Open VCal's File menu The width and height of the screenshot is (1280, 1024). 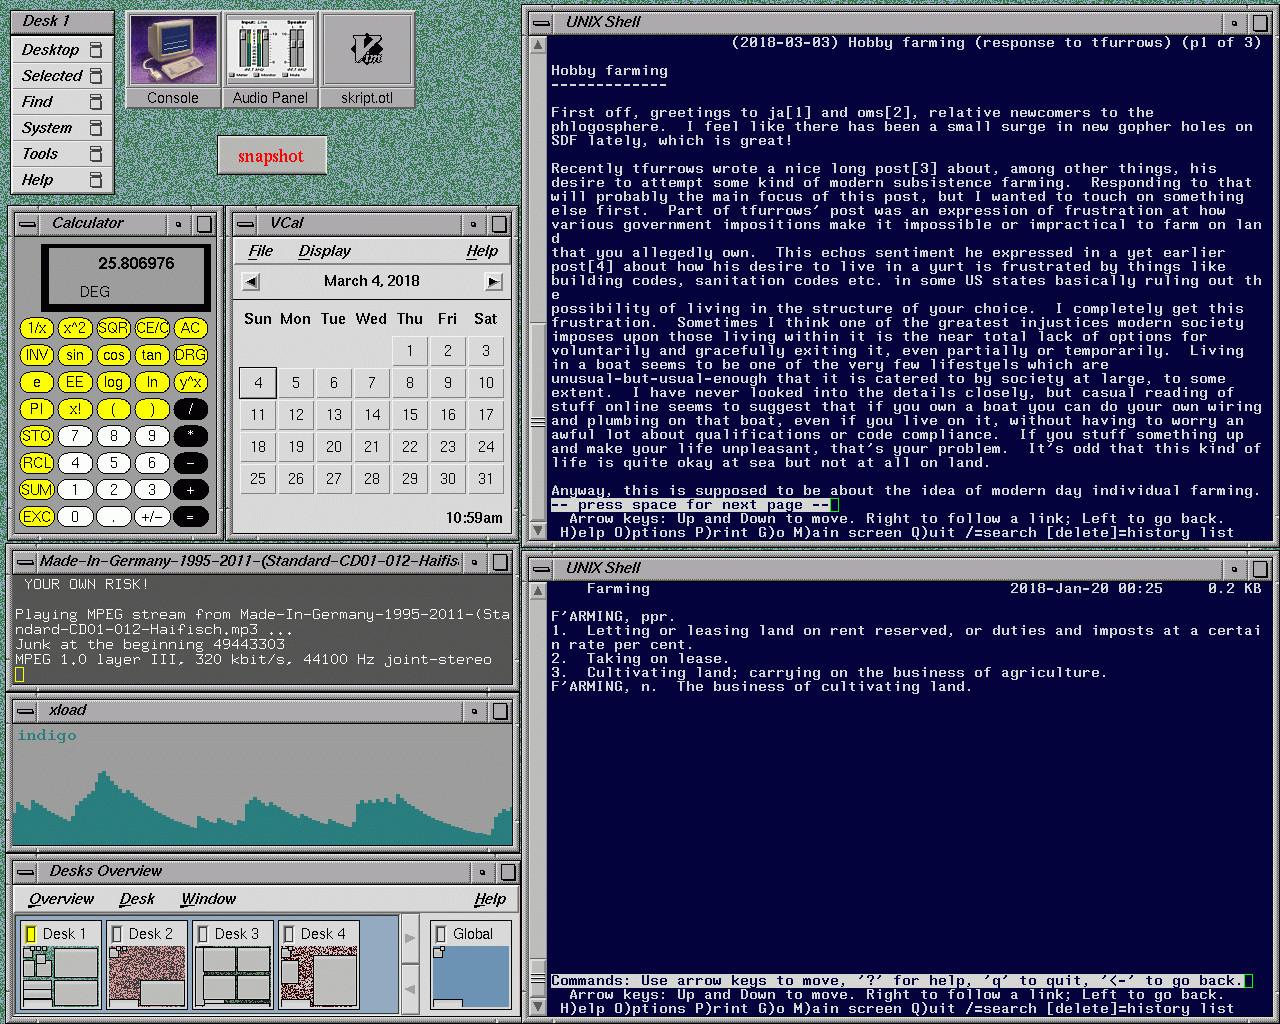pyautogui.click(x=260, y=251)
